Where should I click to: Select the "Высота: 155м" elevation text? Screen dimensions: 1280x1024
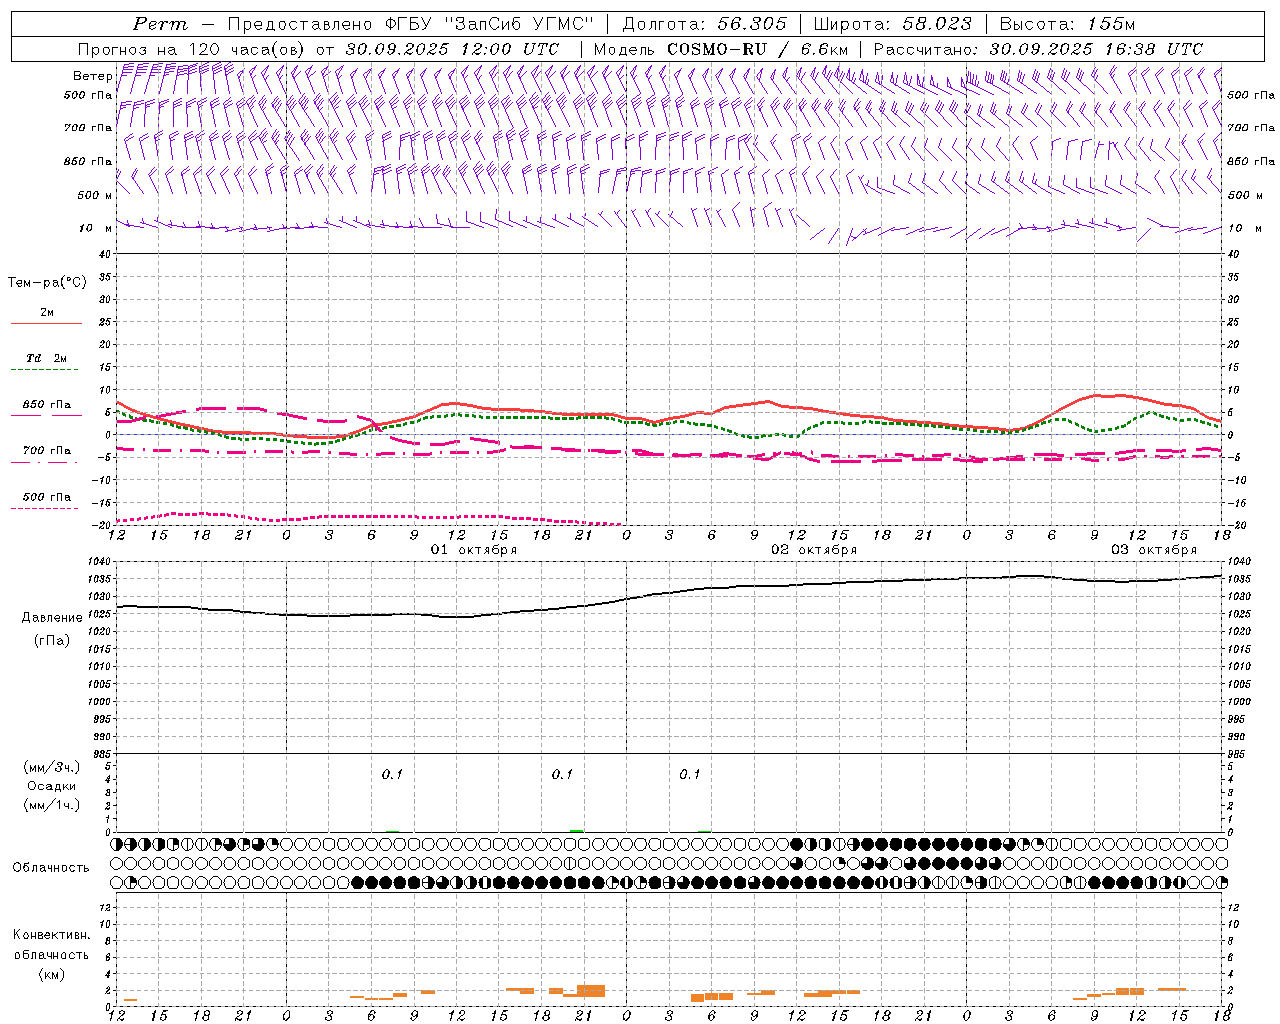(1067, 24)
